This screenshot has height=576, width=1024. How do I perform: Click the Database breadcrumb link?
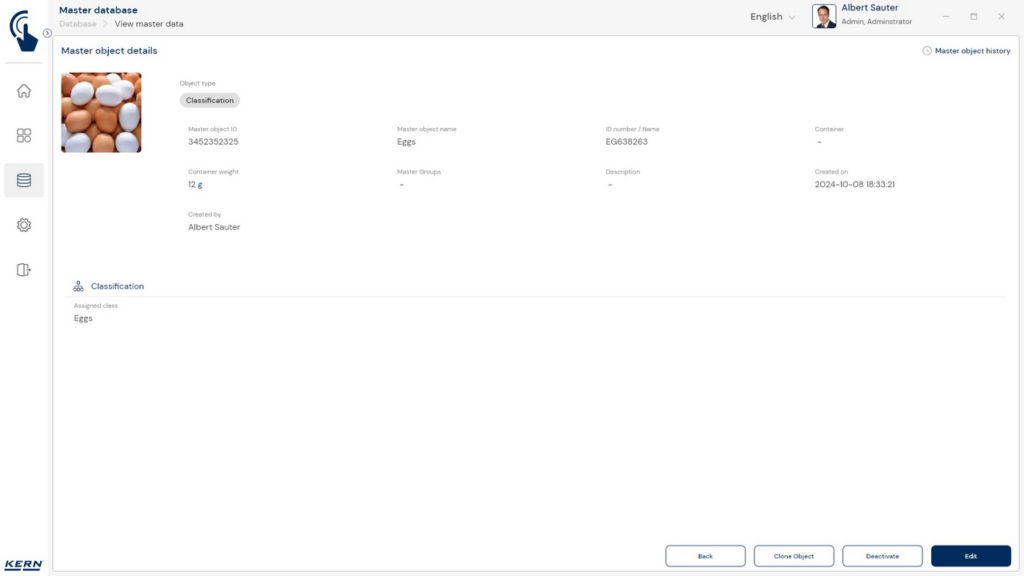[x=78, y=24]
